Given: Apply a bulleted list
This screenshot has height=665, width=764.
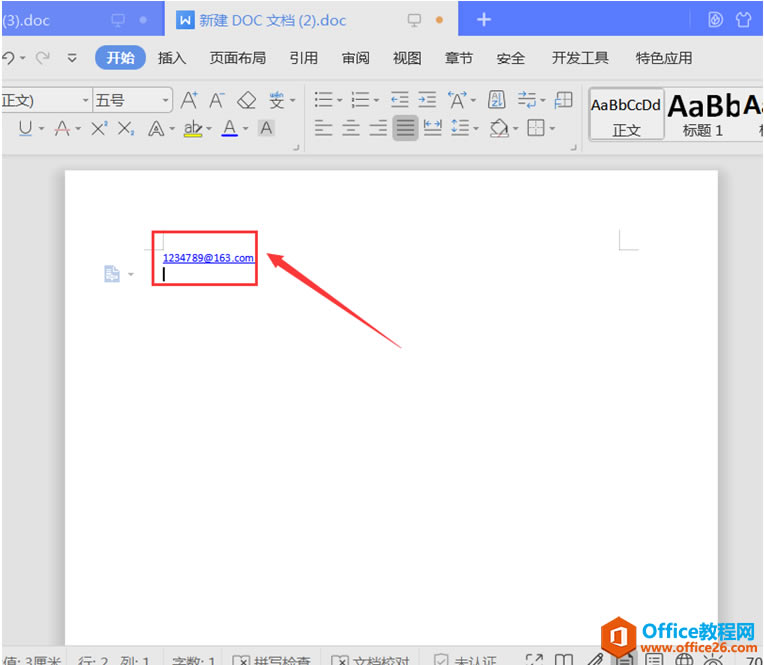Looking at the screenshot, I should coord(324,100).
